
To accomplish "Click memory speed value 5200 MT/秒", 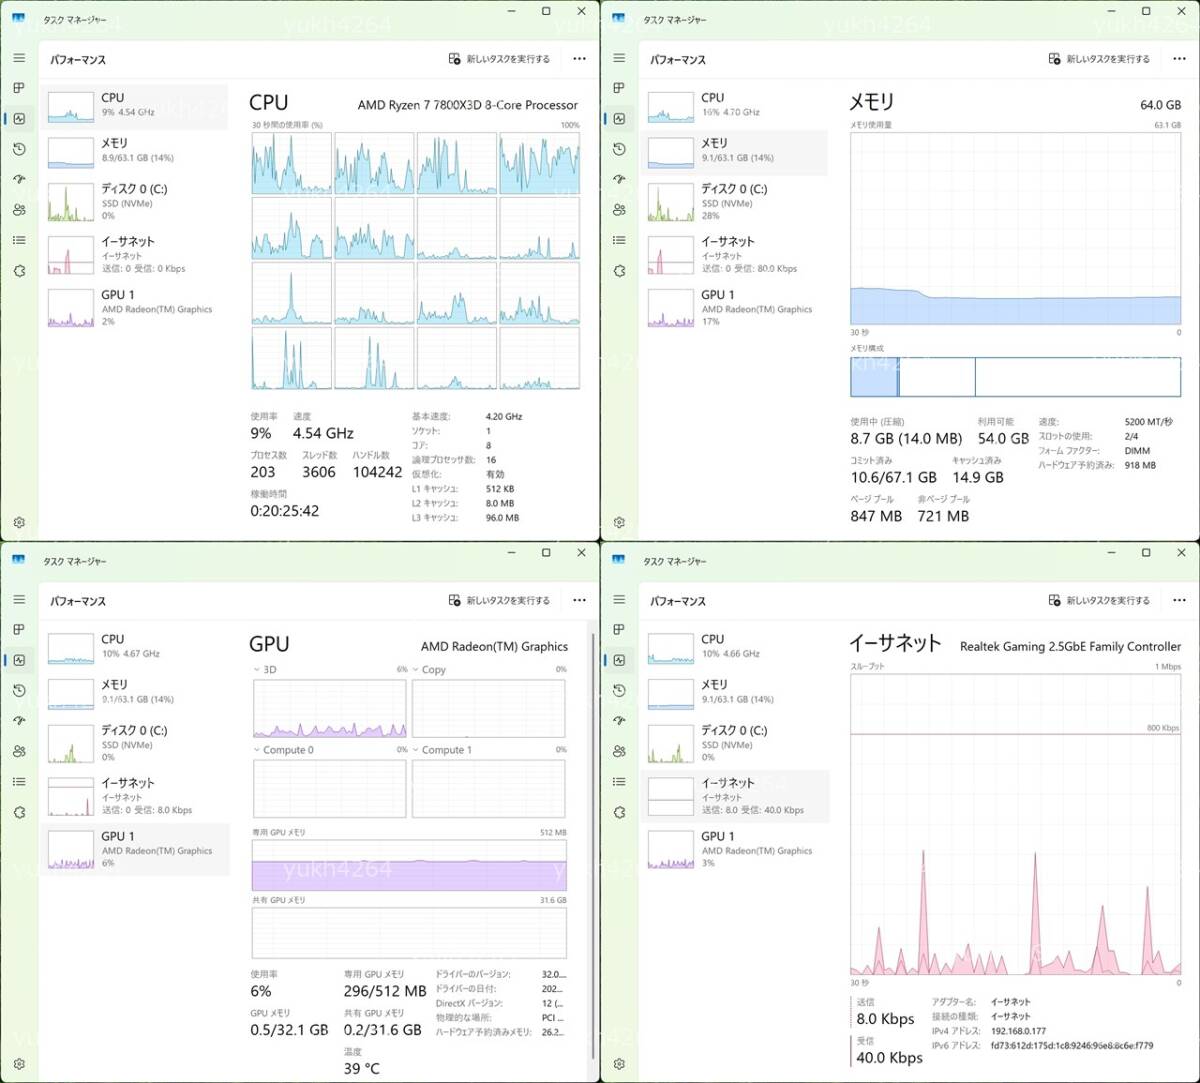I will (x=1148, y=422).
